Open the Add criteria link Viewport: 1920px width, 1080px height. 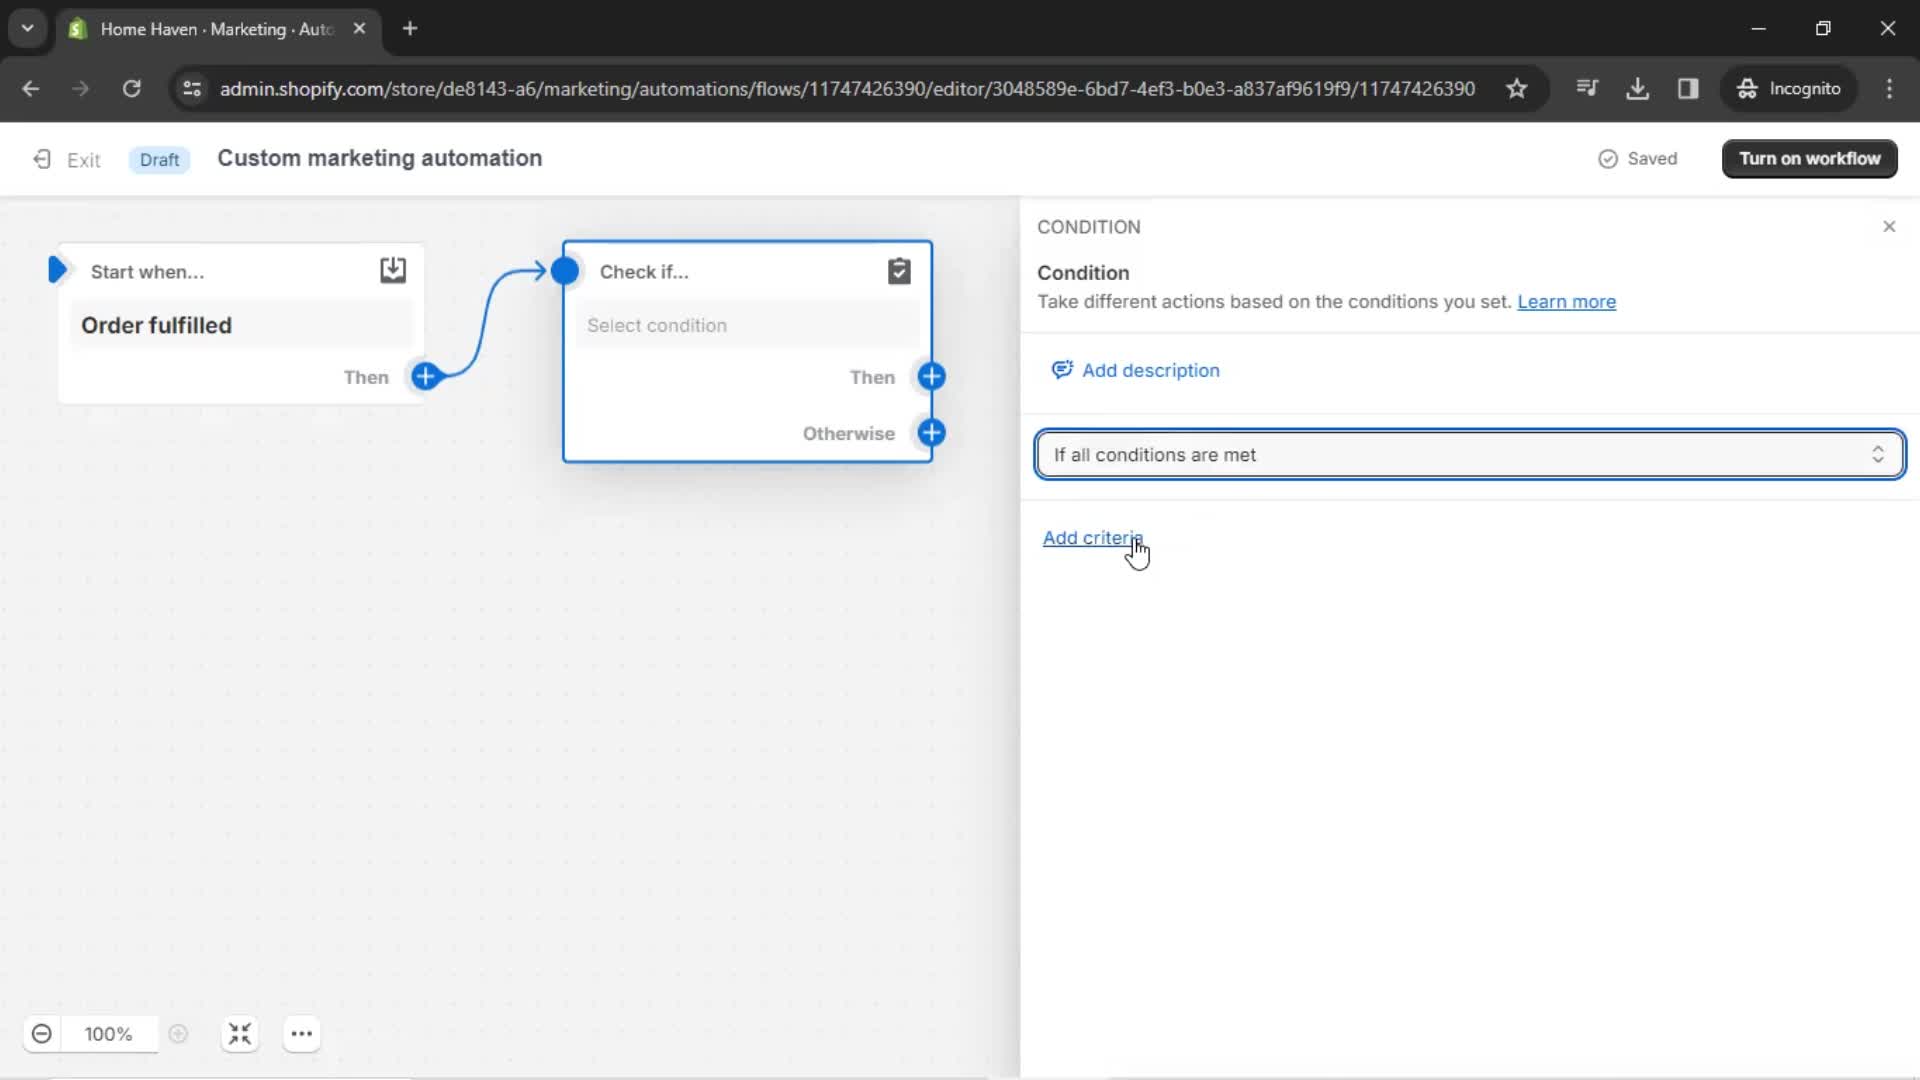click(x=1091, y=537)
